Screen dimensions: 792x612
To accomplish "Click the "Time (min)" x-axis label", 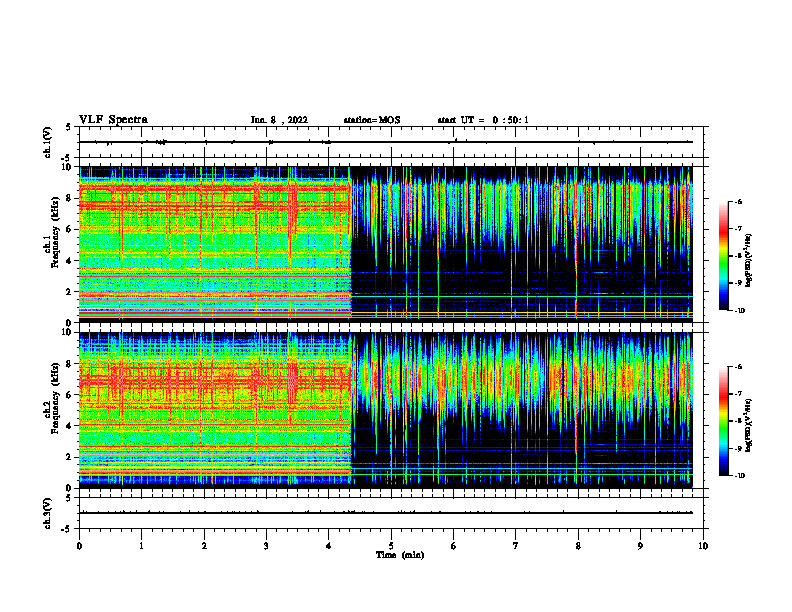I will [x=400, y=555].
